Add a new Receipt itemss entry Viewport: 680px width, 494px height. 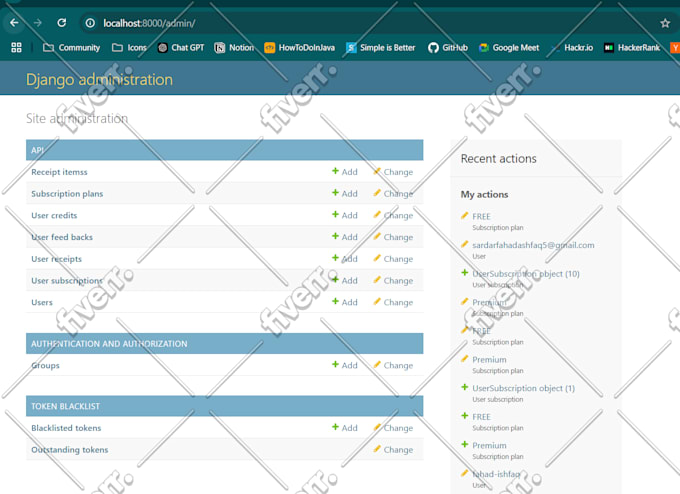(345, 172)
